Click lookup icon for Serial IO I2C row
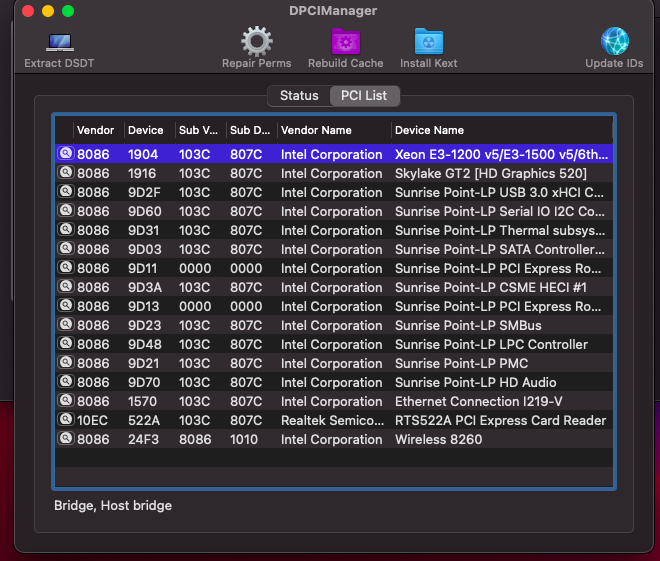 66,210
